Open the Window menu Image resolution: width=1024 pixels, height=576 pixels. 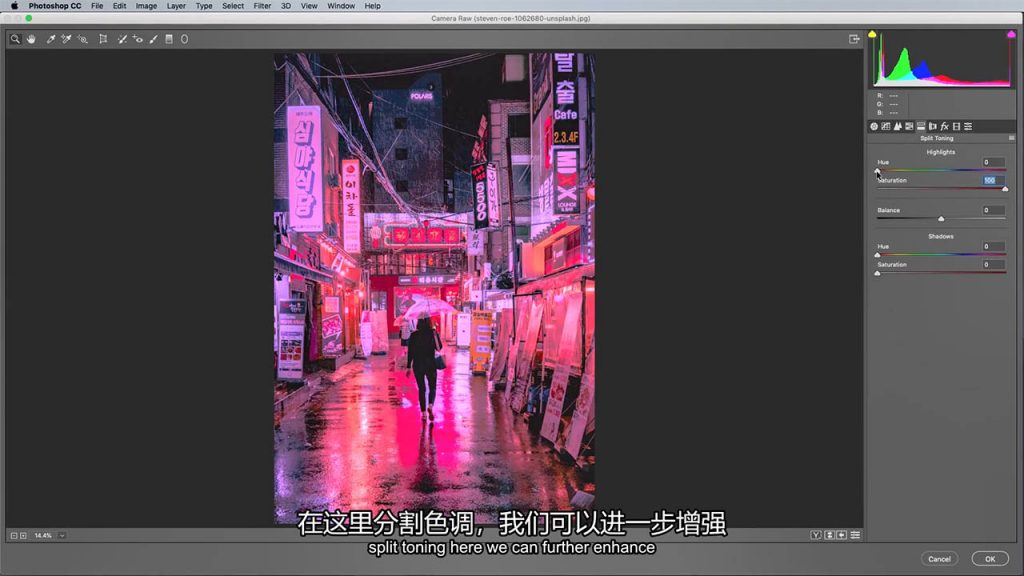[341, 6]
